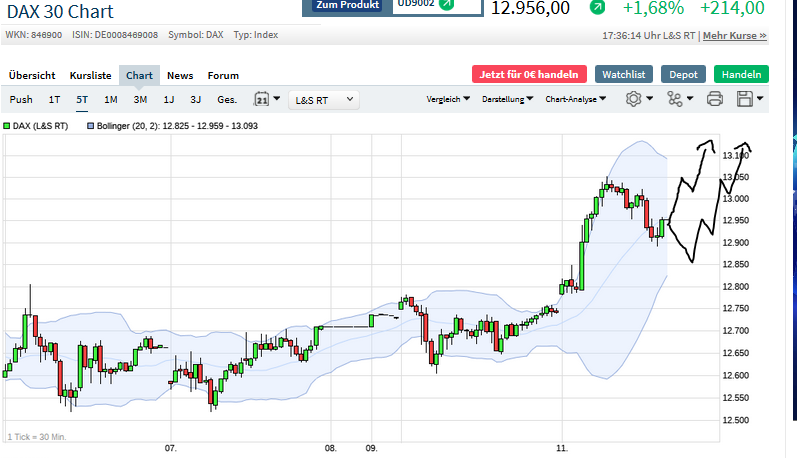Click the share chart icon
This screenshot has width=797, height=458.
[678, 99]
